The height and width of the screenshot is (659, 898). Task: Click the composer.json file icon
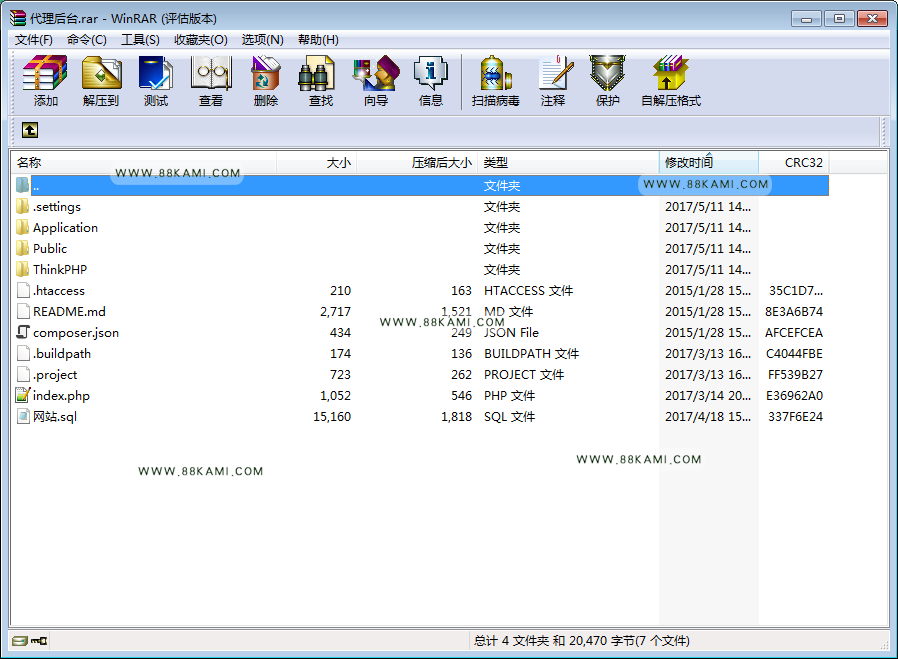(x=22, y=332)
